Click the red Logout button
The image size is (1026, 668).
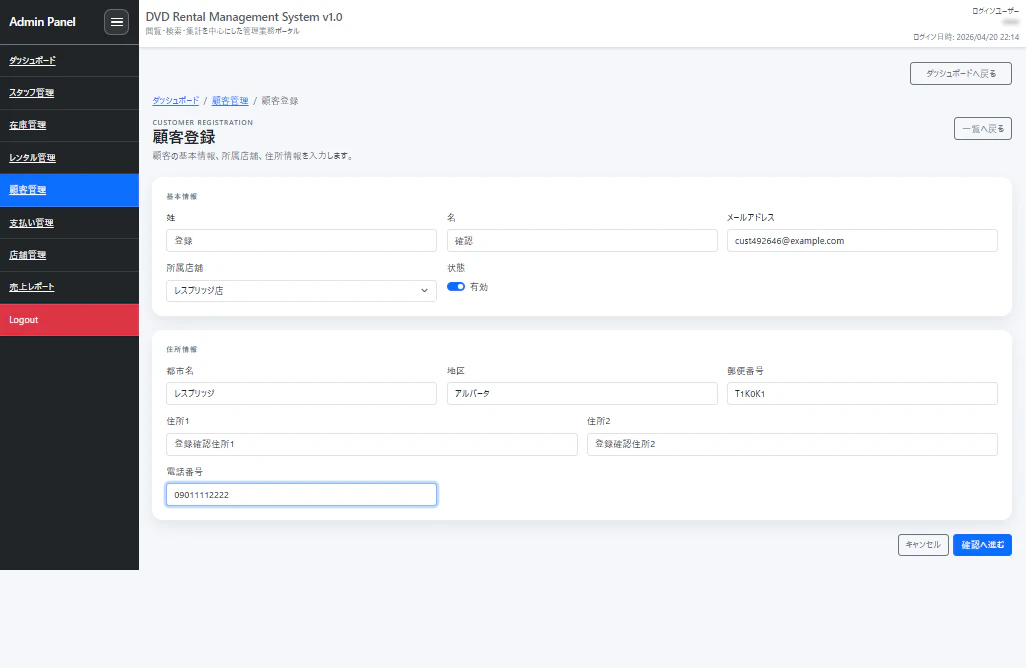click(x=69, y=320)
